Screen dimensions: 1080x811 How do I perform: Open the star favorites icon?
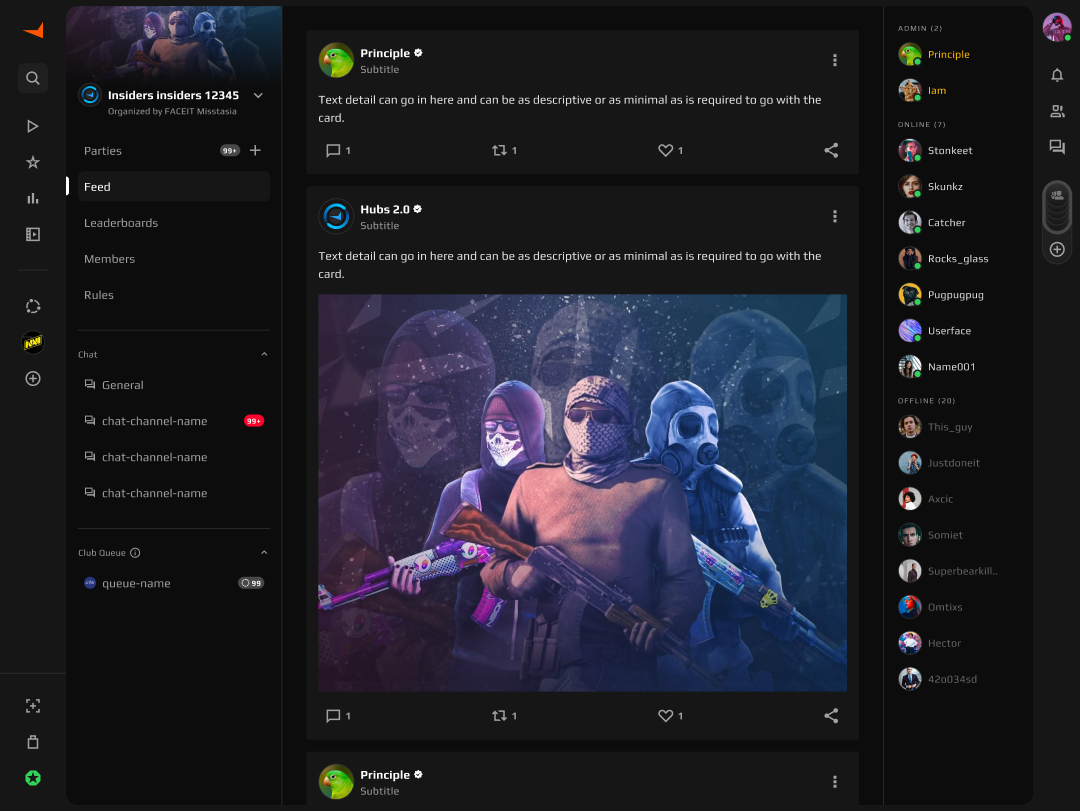coord(32,163)
